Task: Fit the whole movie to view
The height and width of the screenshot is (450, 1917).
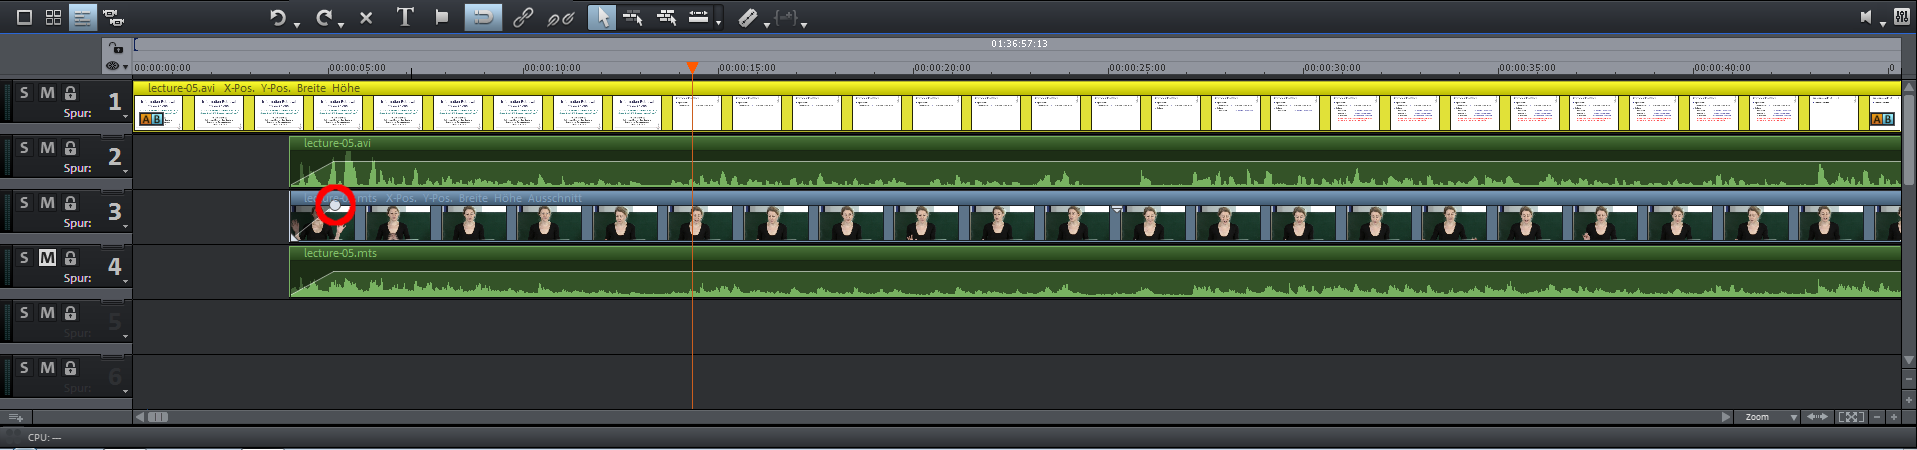Action: click(1851, 417)
